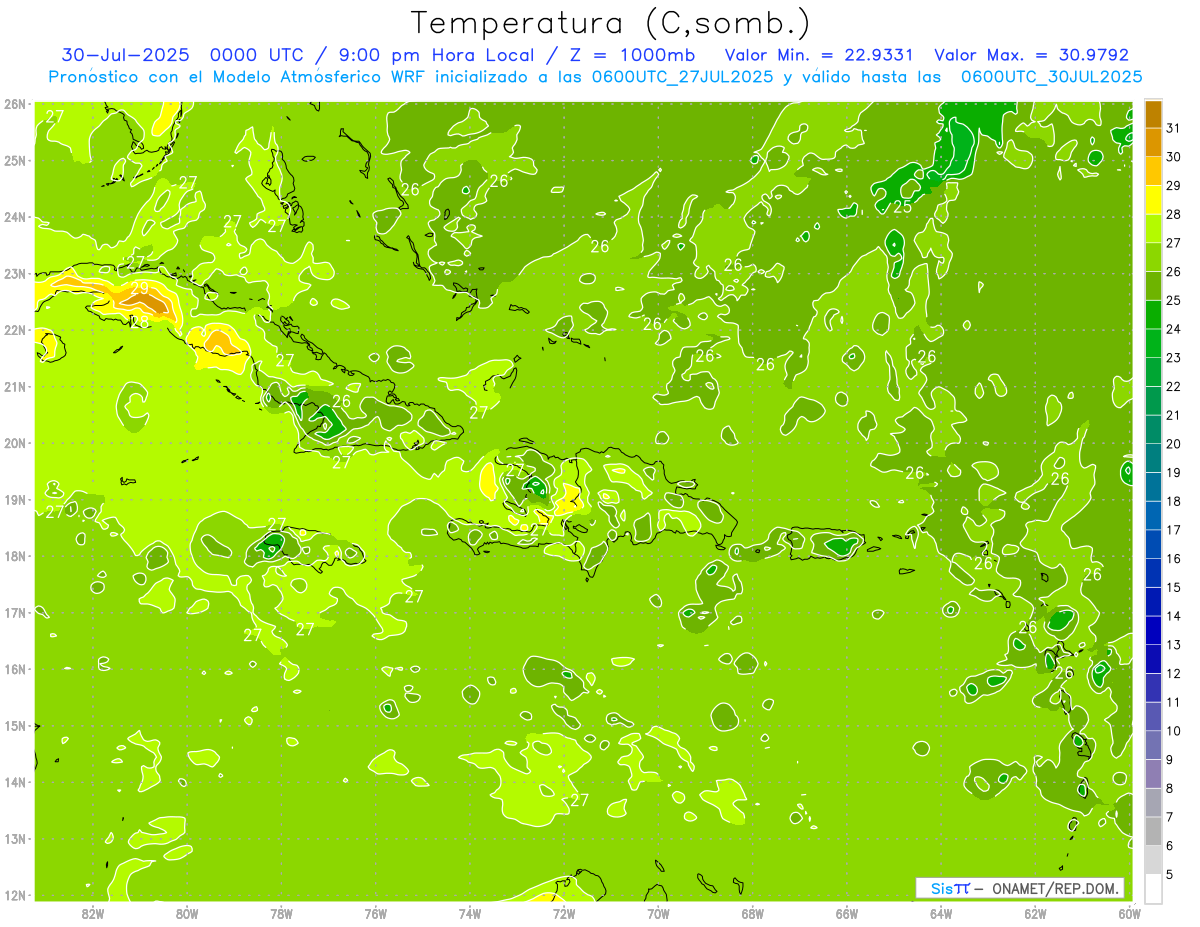Click the "24N" latitude label
This screenshot has height=927, width=1200.
point(15,217)
